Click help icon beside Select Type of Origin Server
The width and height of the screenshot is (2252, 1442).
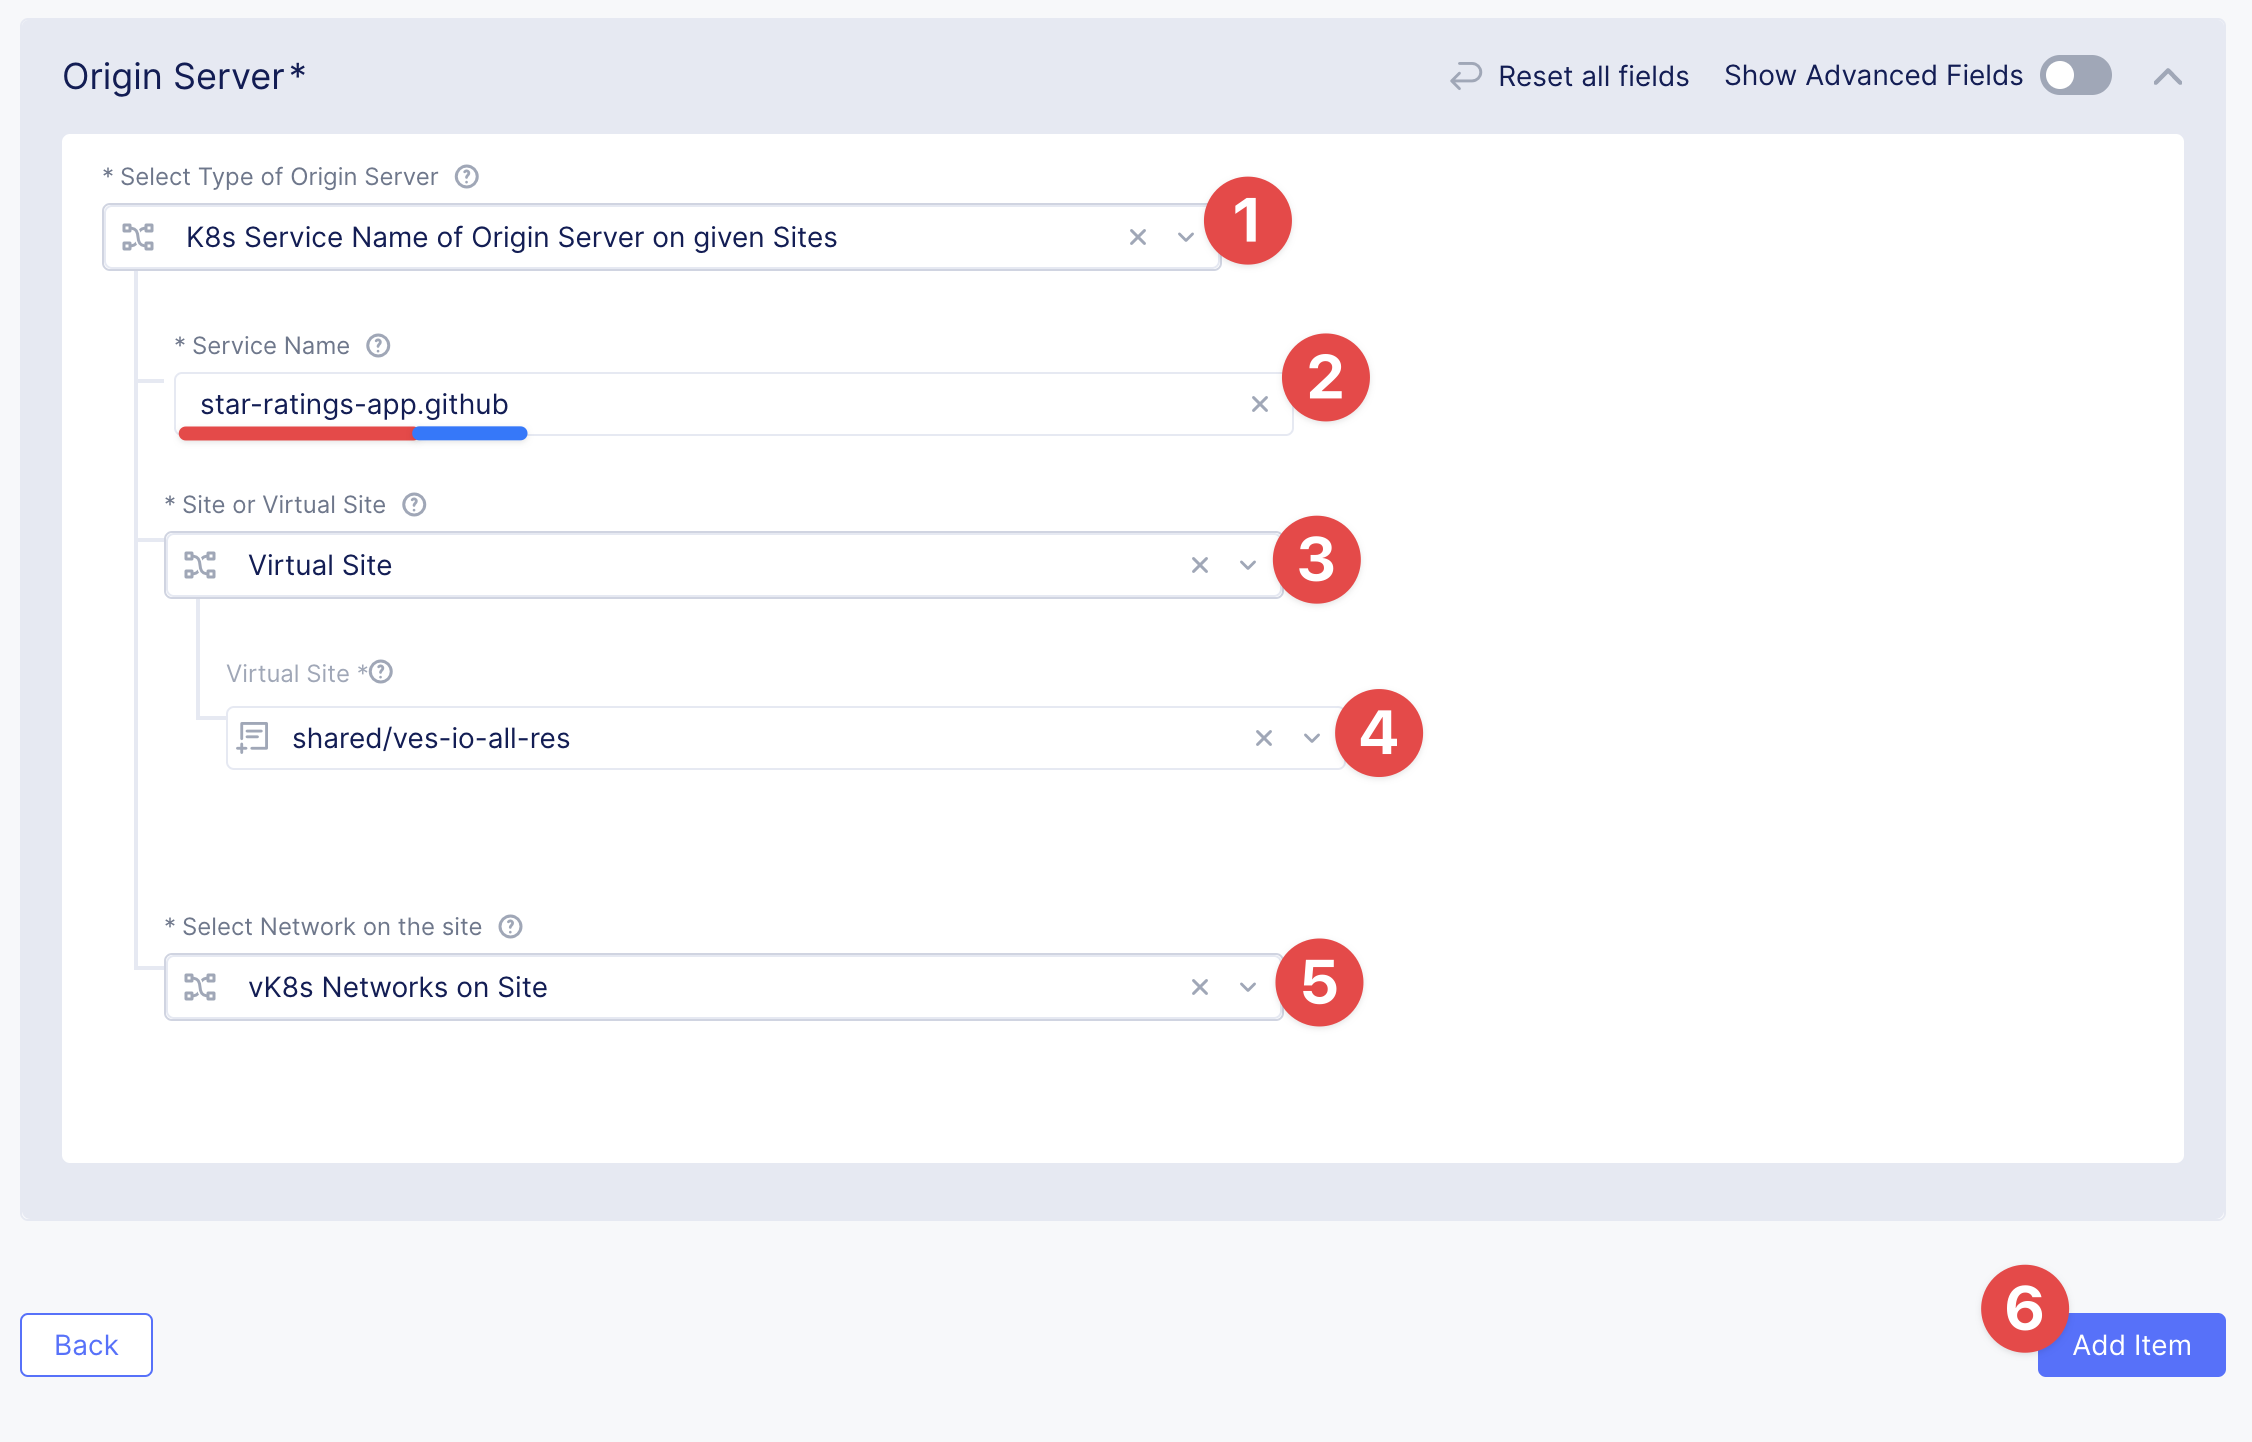tap(467, 177)
